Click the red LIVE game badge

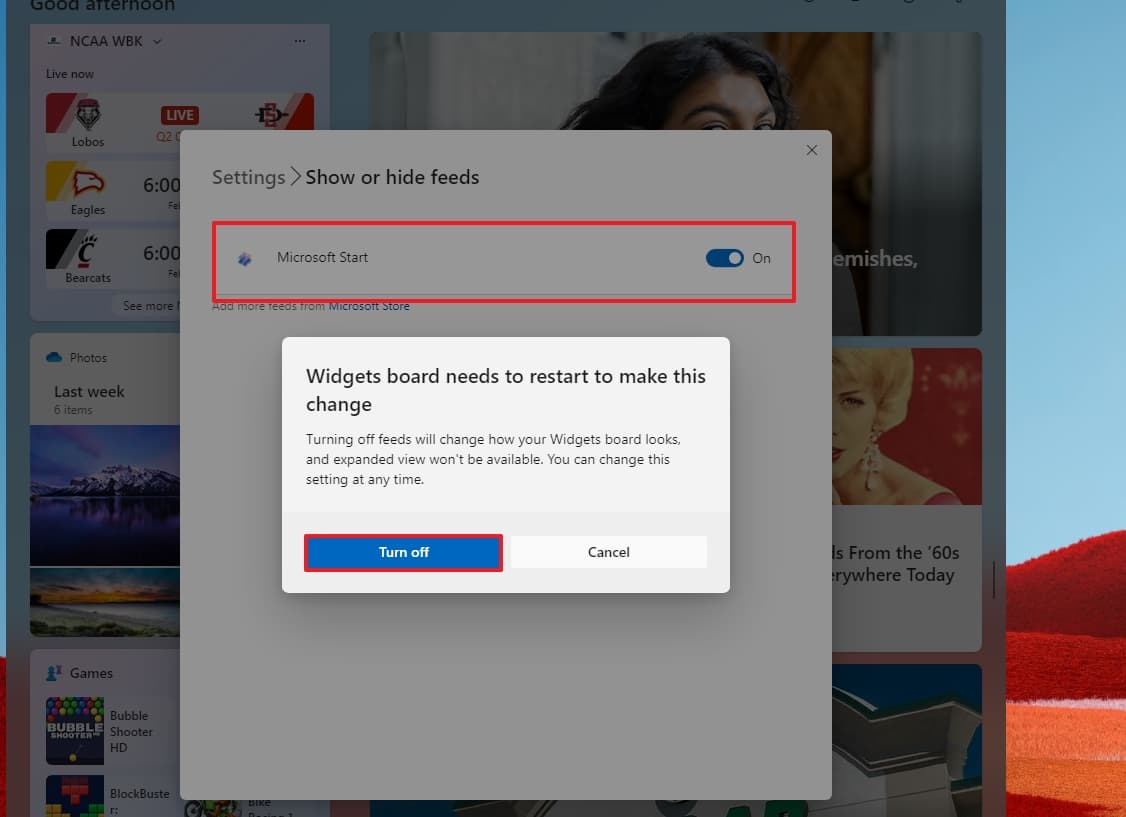[x=180, y=115]
